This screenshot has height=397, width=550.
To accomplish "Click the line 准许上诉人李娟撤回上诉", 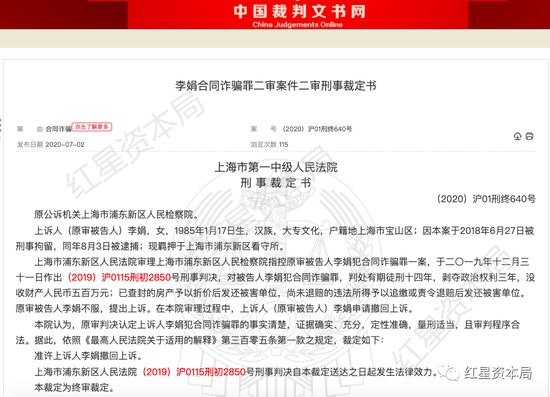I will (88, 356).
